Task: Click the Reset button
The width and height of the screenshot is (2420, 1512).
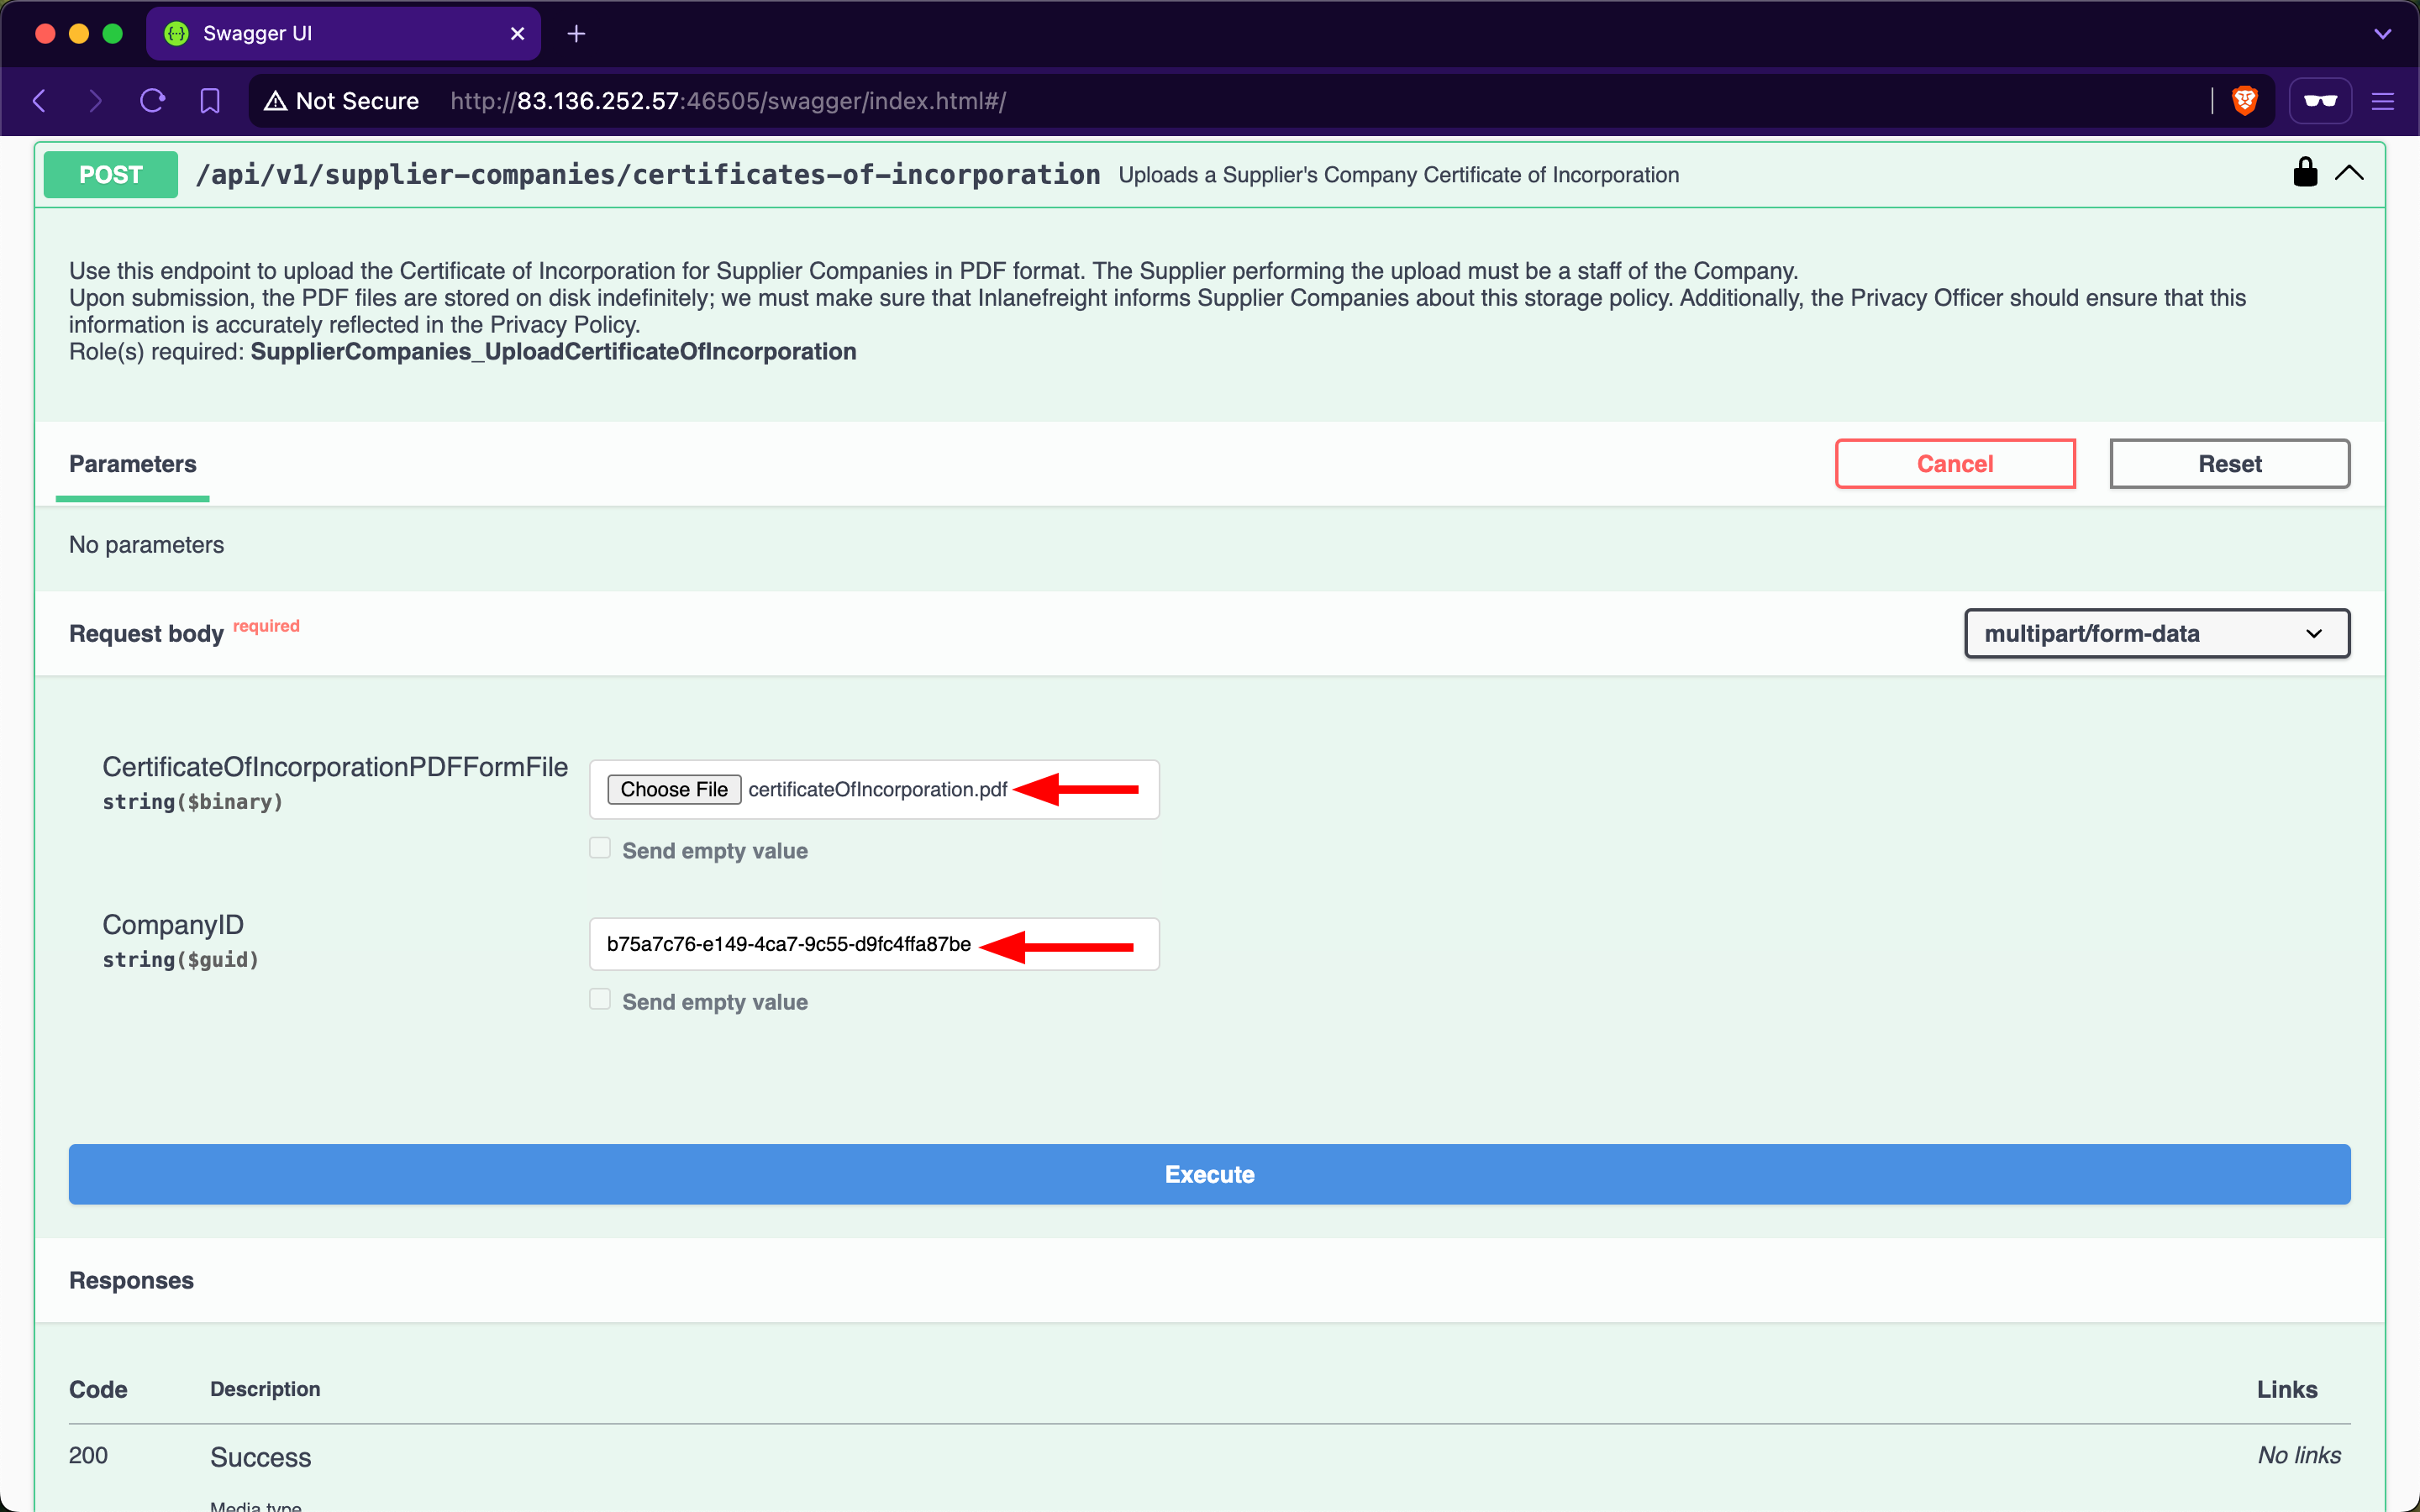Action: (x=2230, y=464)
